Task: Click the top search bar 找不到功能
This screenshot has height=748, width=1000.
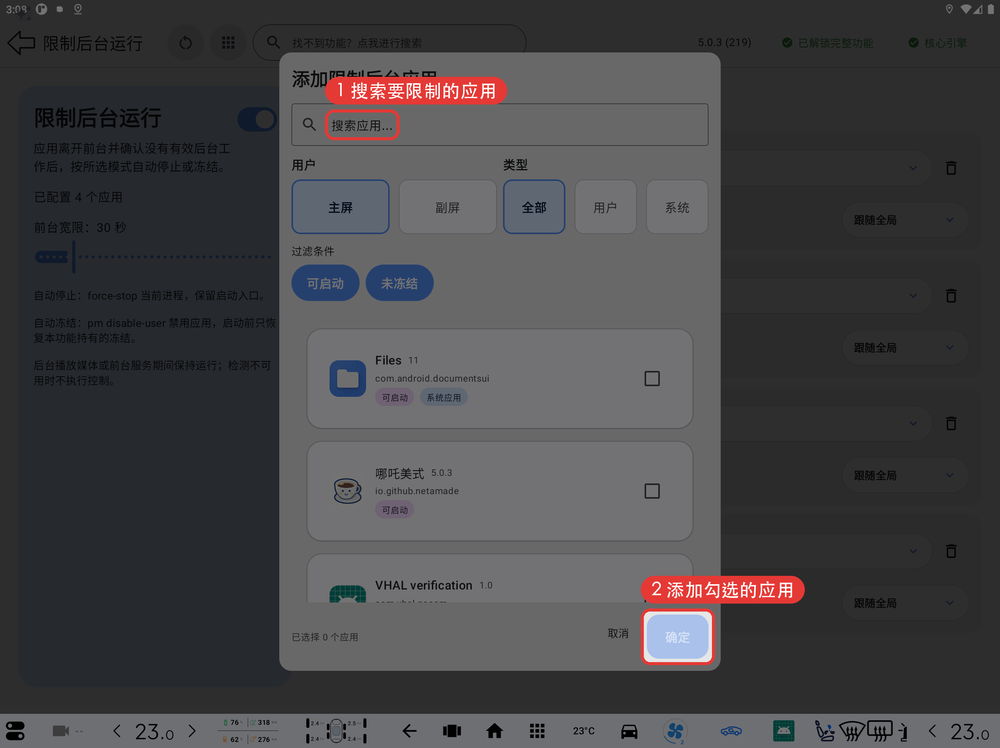Action: pyautogui.click(x=390, y=43)
